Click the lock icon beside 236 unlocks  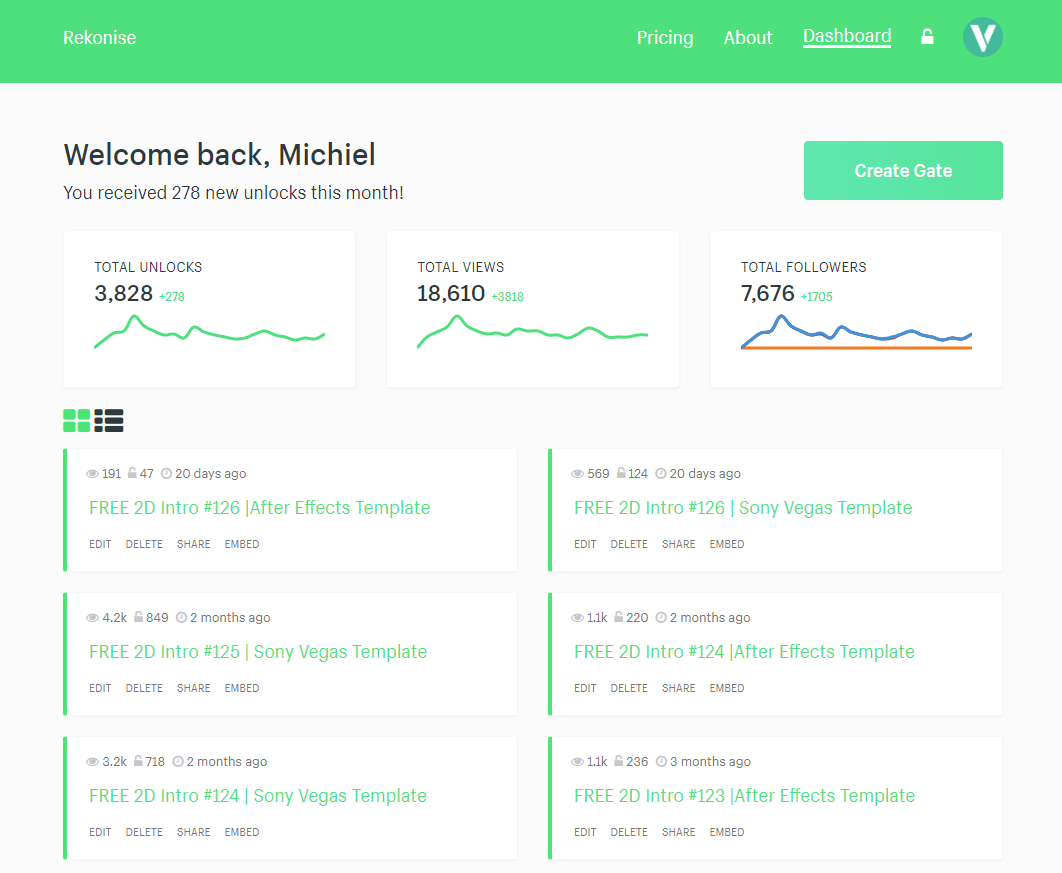(x=618, y=761)
